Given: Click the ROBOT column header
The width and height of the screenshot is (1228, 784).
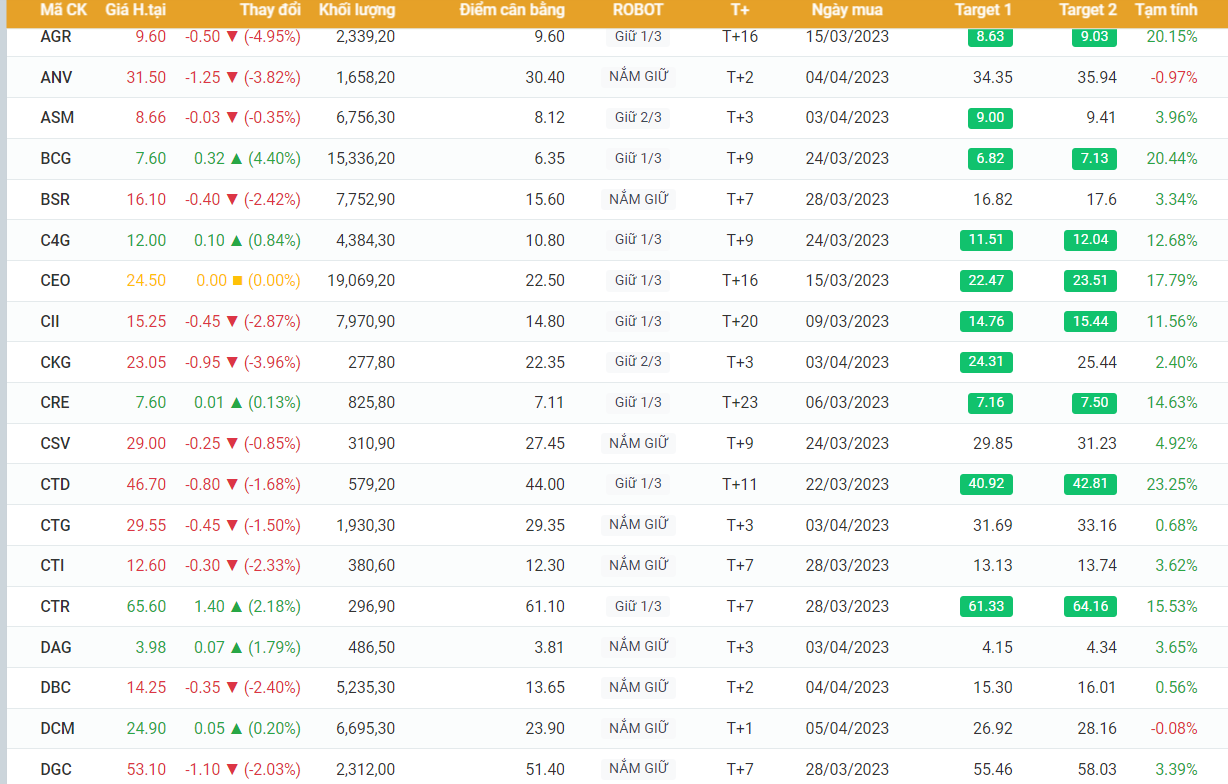Looking at the screenshot, I should (638, 10).
